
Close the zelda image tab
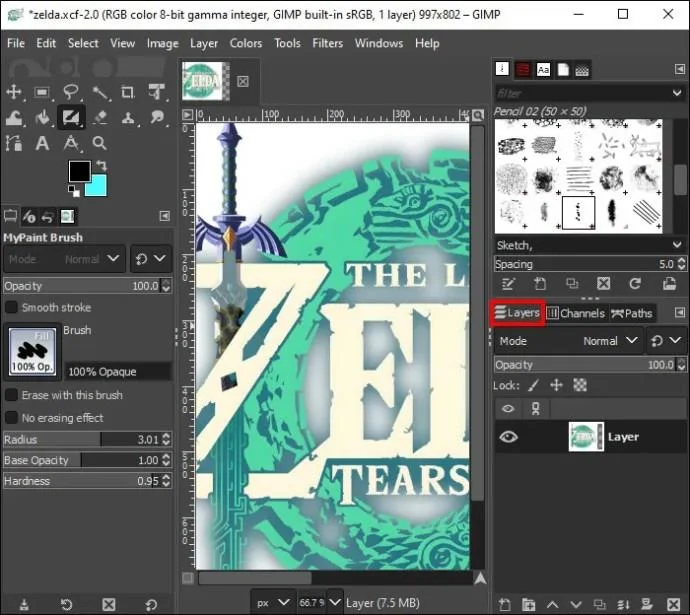243,81
